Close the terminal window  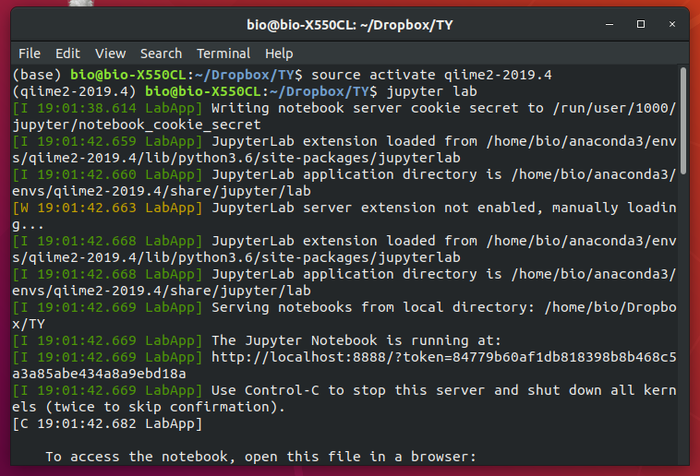671,22
